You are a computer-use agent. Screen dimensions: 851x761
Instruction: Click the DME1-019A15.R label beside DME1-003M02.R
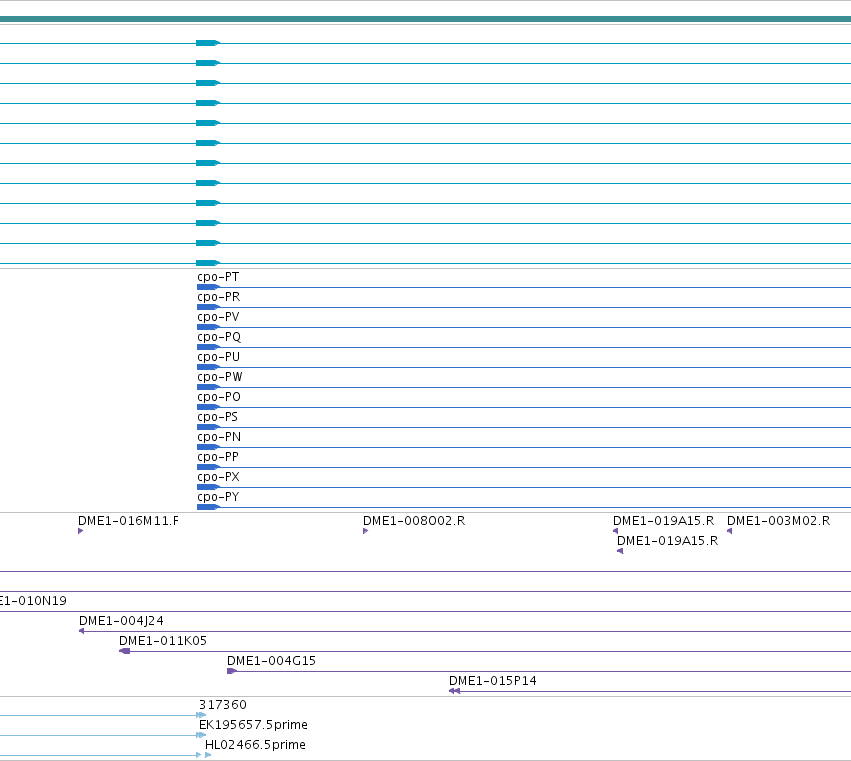664,521
